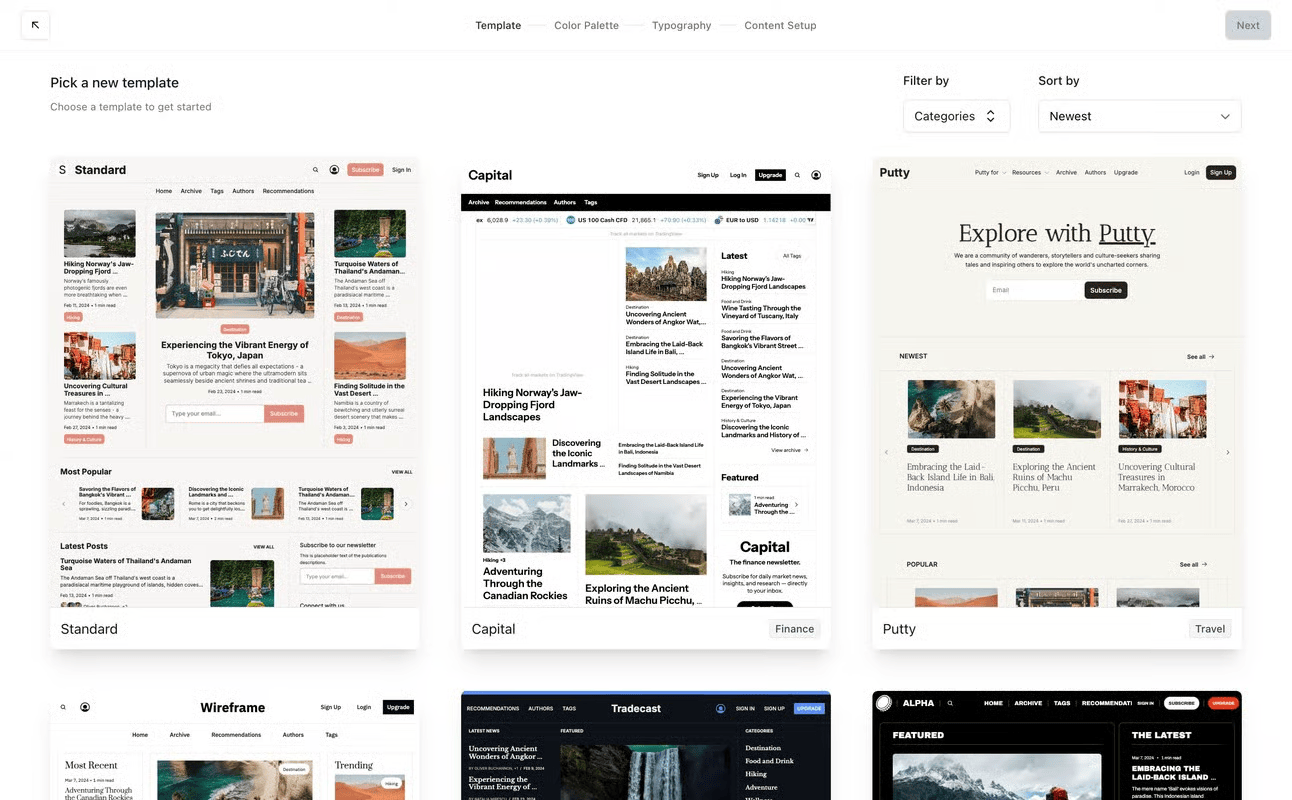Click 'All Tags' link in Capital preview
Viewport: 1292px width, 800px height.
[x=792, y=256]
